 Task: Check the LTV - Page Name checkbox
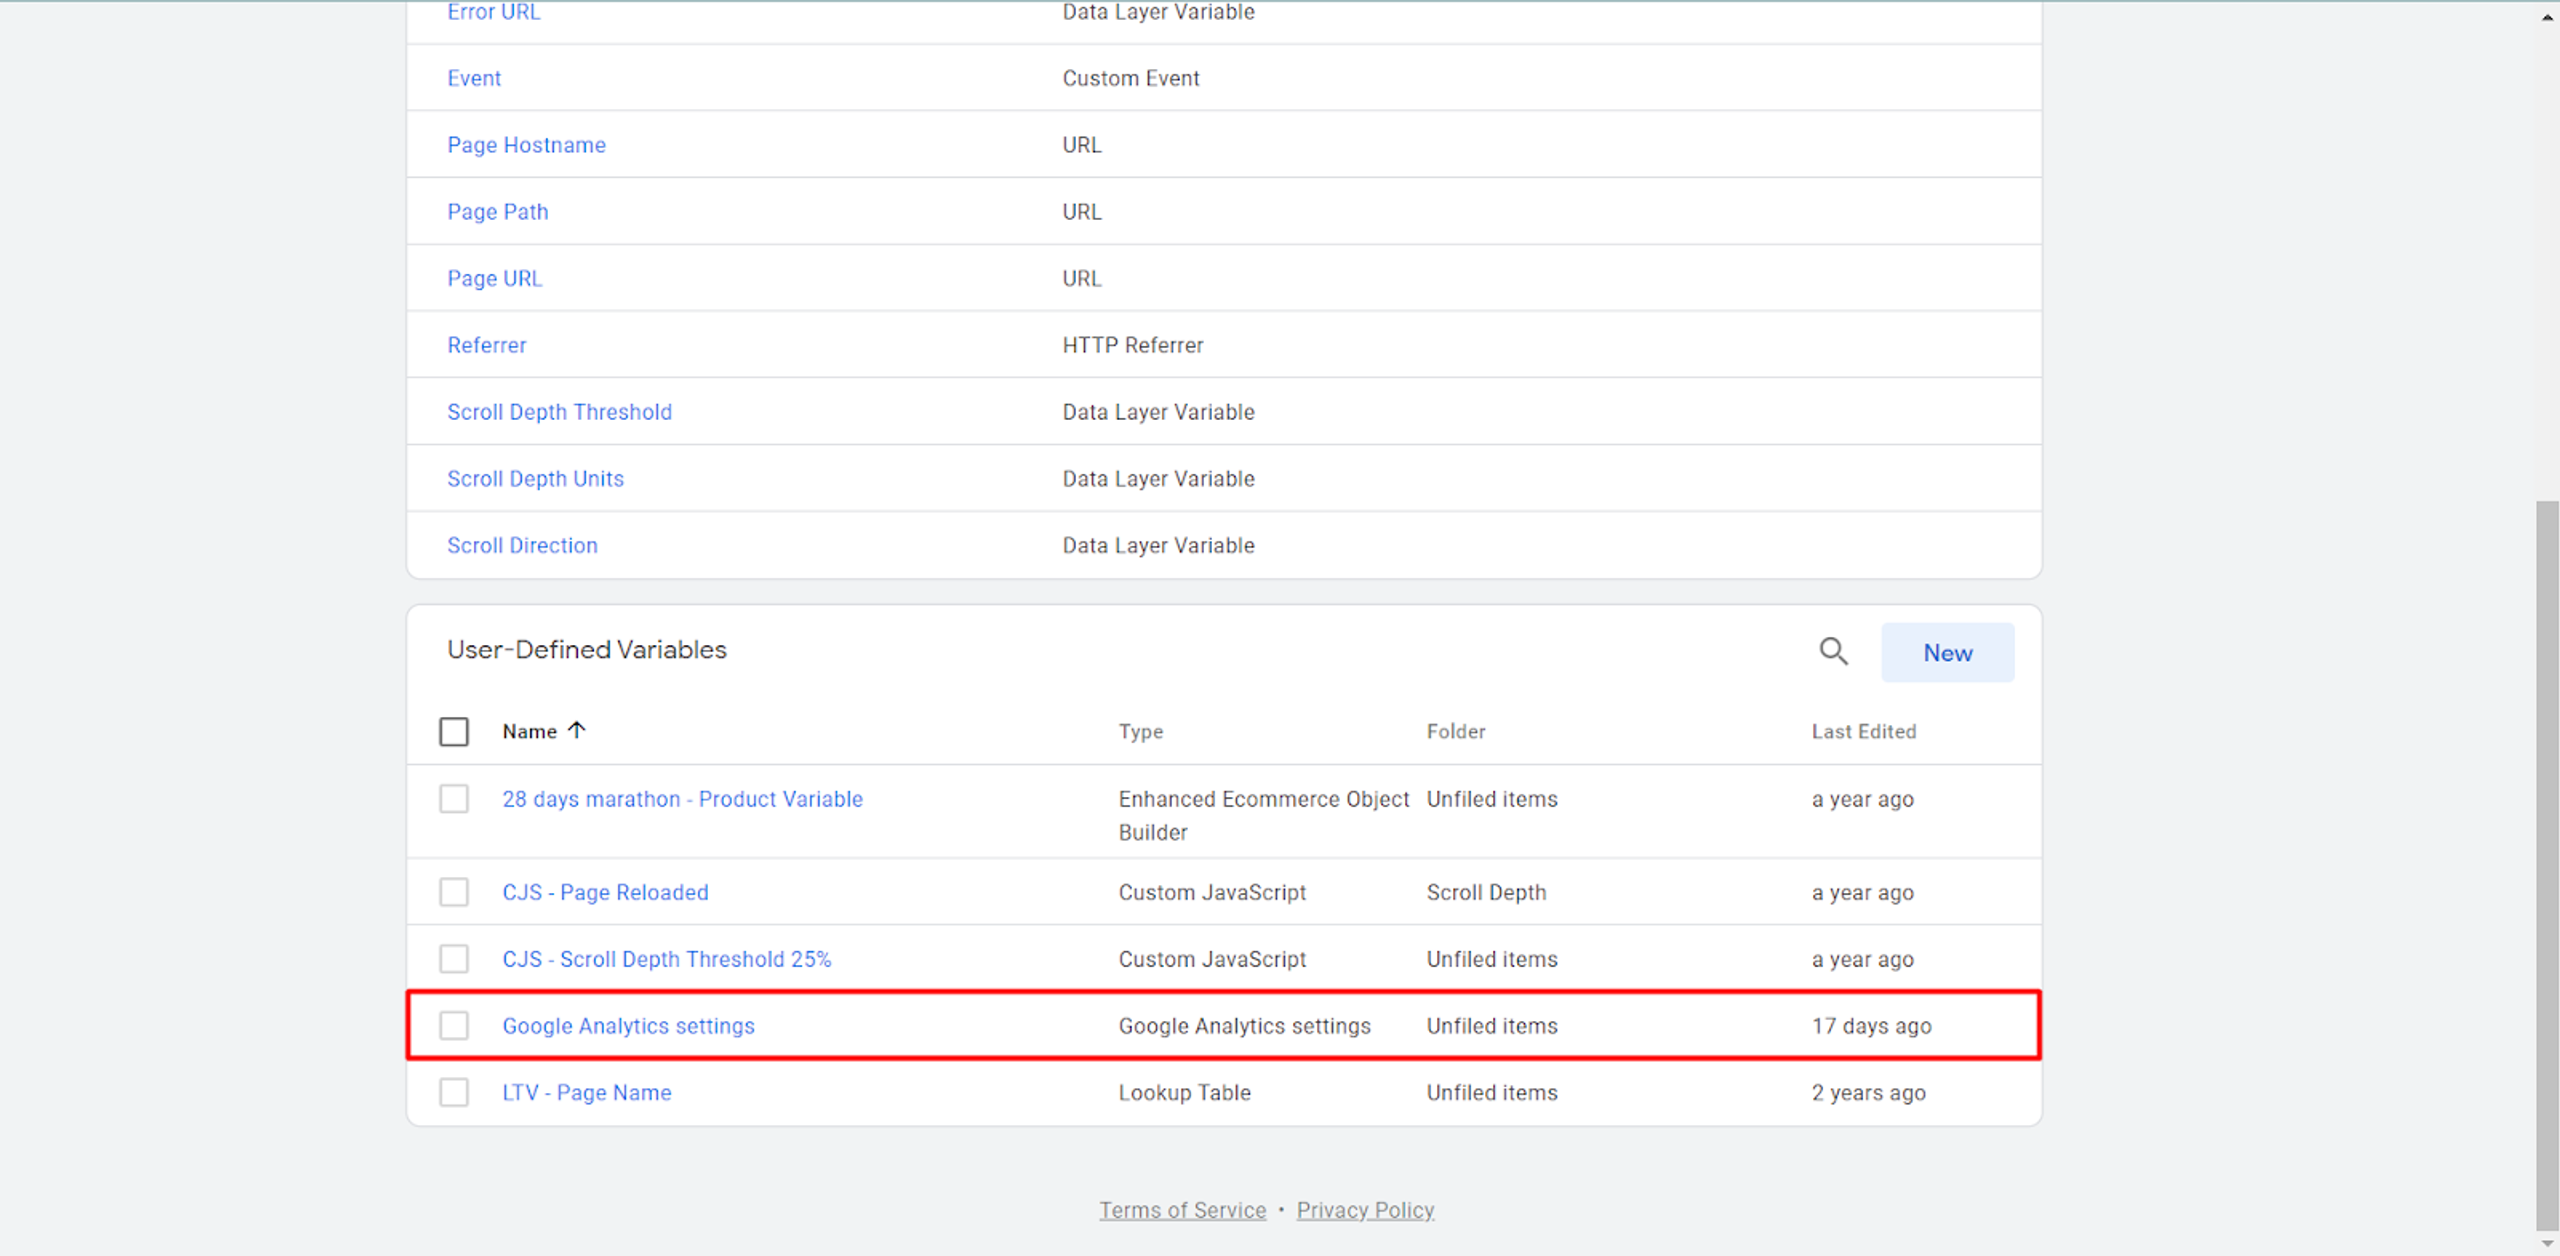(454, 1092)
